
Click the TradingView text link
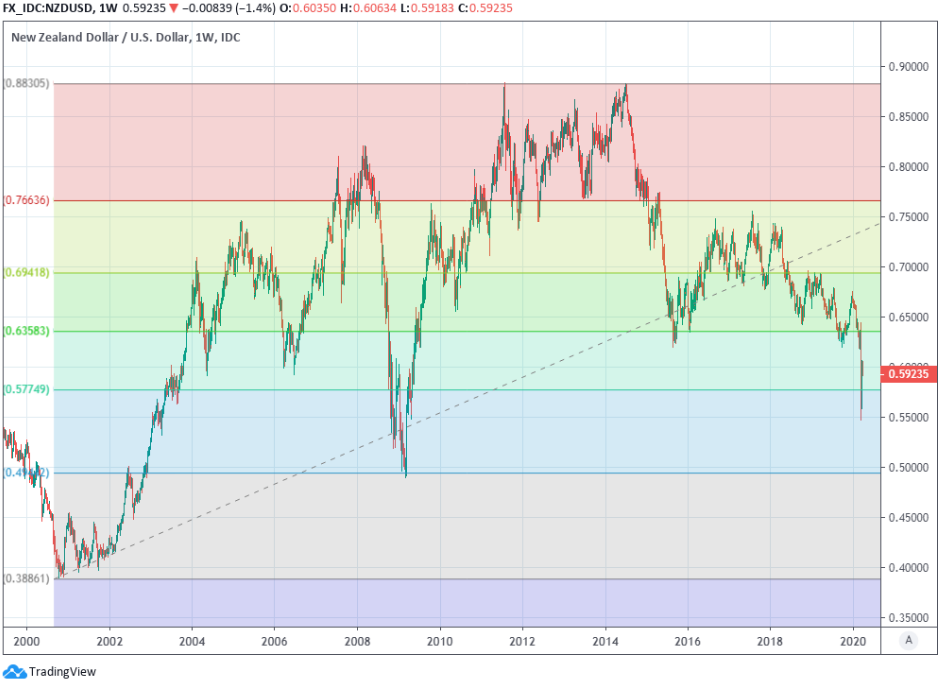pyautogui.click(x=62, y=672)
